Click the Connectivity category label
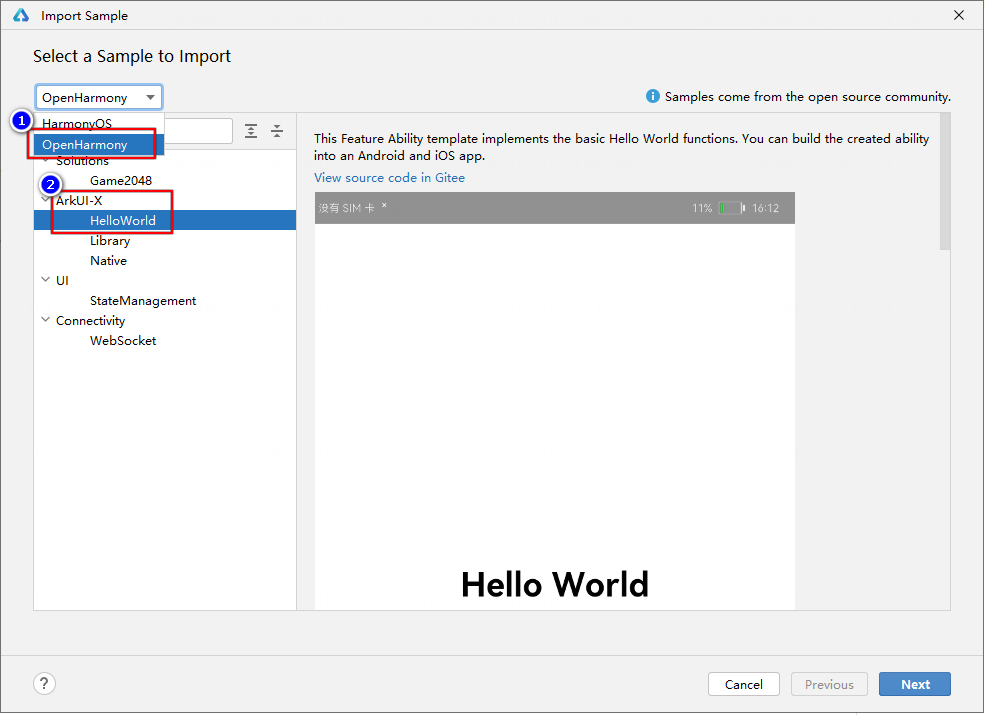 point(90,320)
